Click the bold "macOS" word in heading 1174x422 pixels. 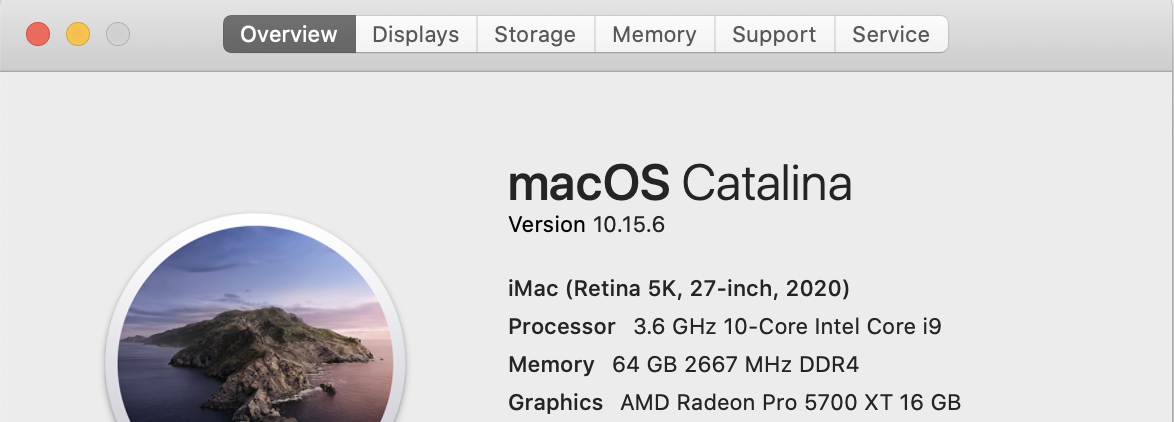[588, 184]
